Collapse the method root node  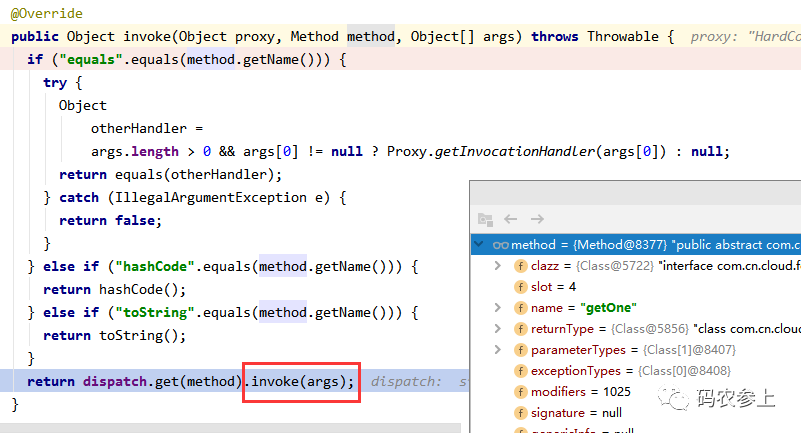coord(480,245)
